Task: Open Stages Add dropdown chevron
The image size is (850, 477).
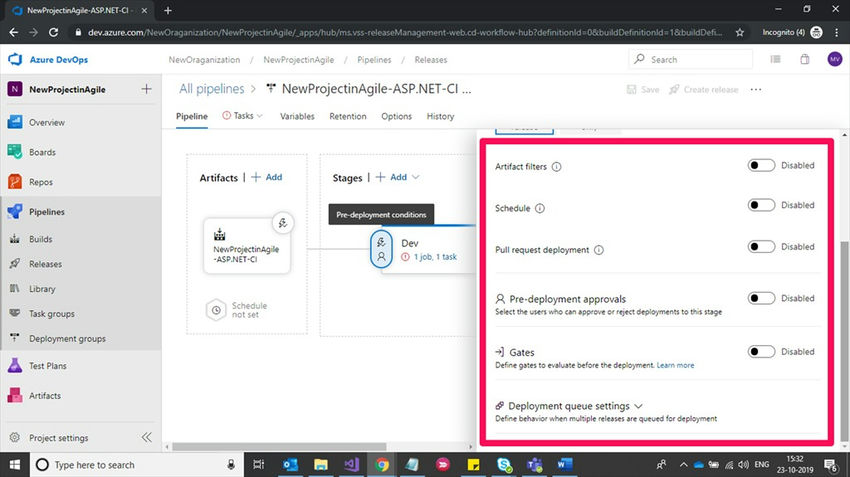Action: (416, 177)
